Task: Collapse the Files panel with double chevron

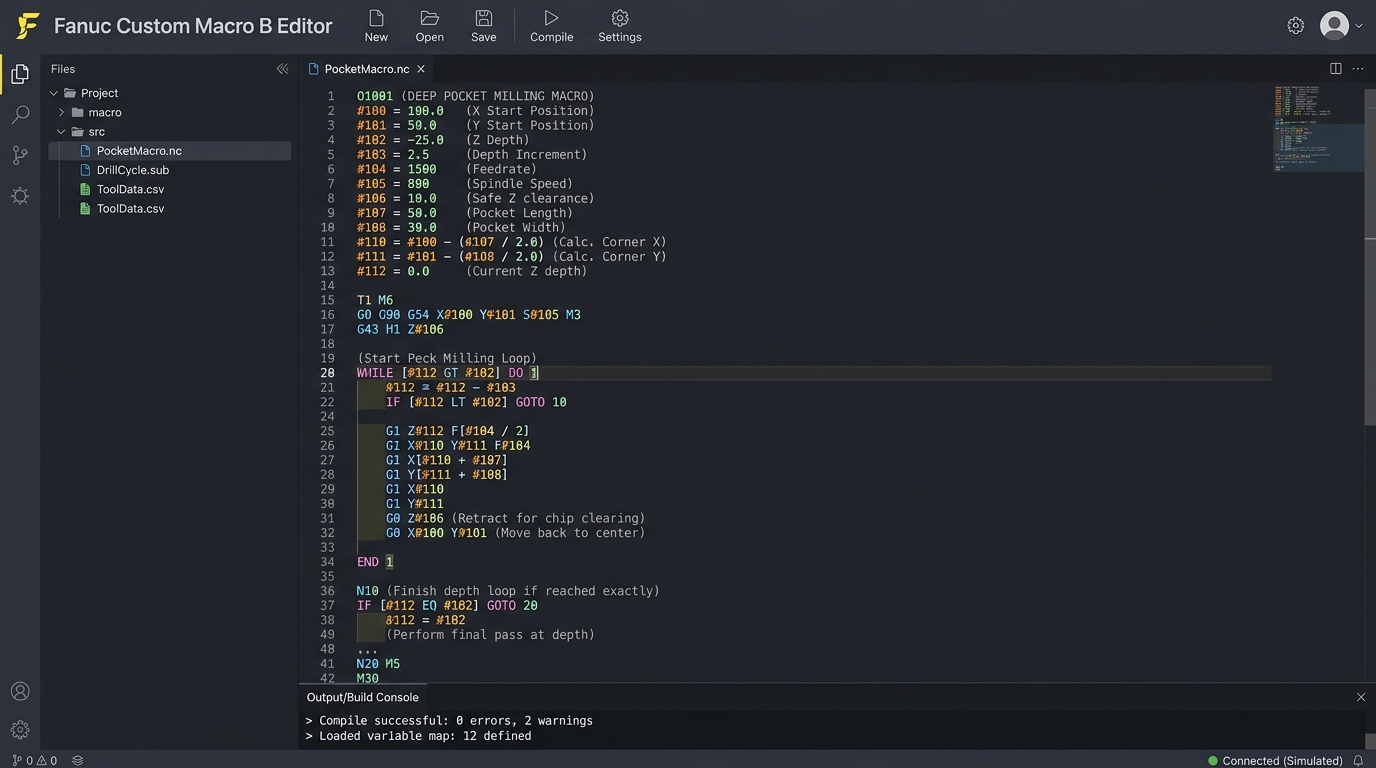Action: point(282,69)
